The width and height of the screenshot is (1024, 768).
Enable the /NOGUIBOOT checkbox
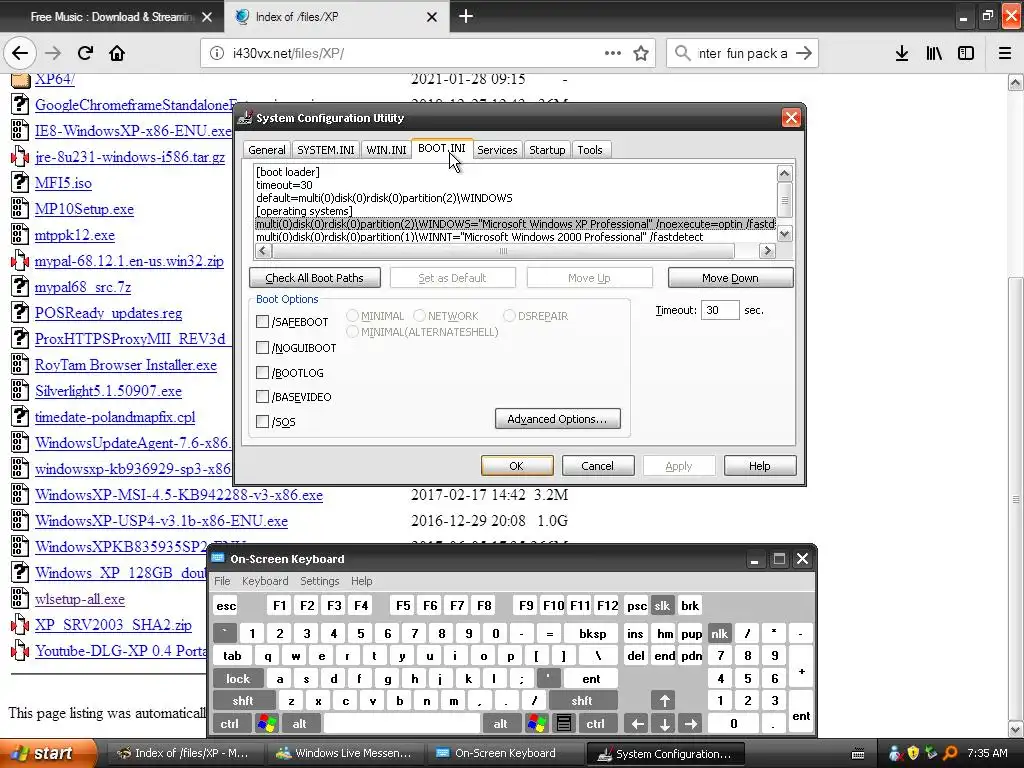coord(263,347)
